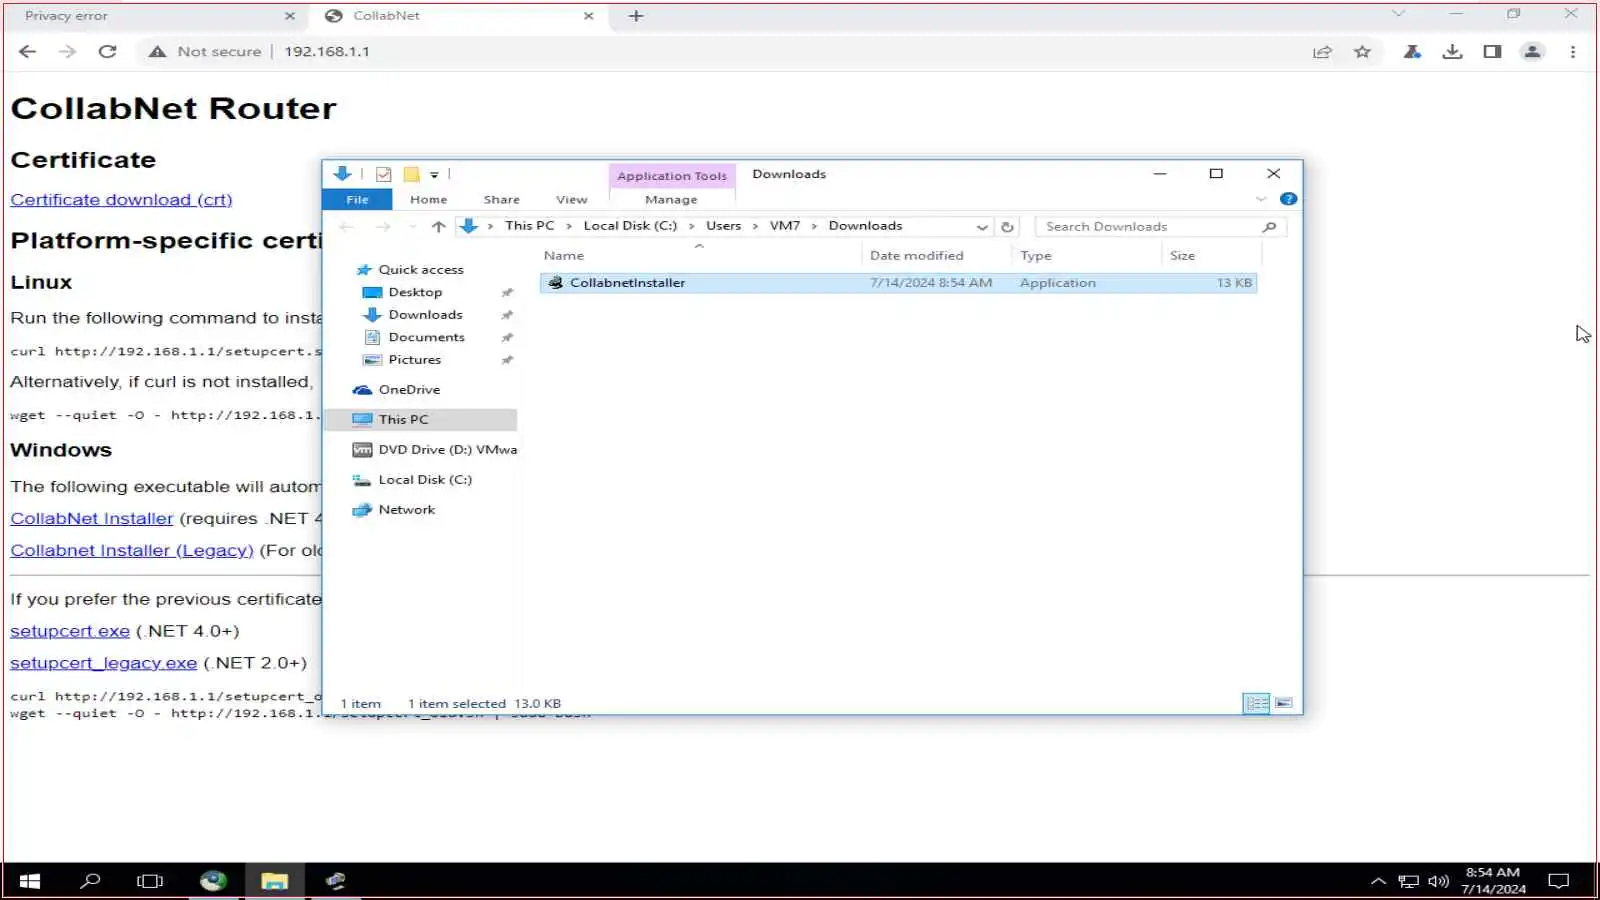
Task: Open Local Disk (C:) in navigation pane
Action: point(425,480)
